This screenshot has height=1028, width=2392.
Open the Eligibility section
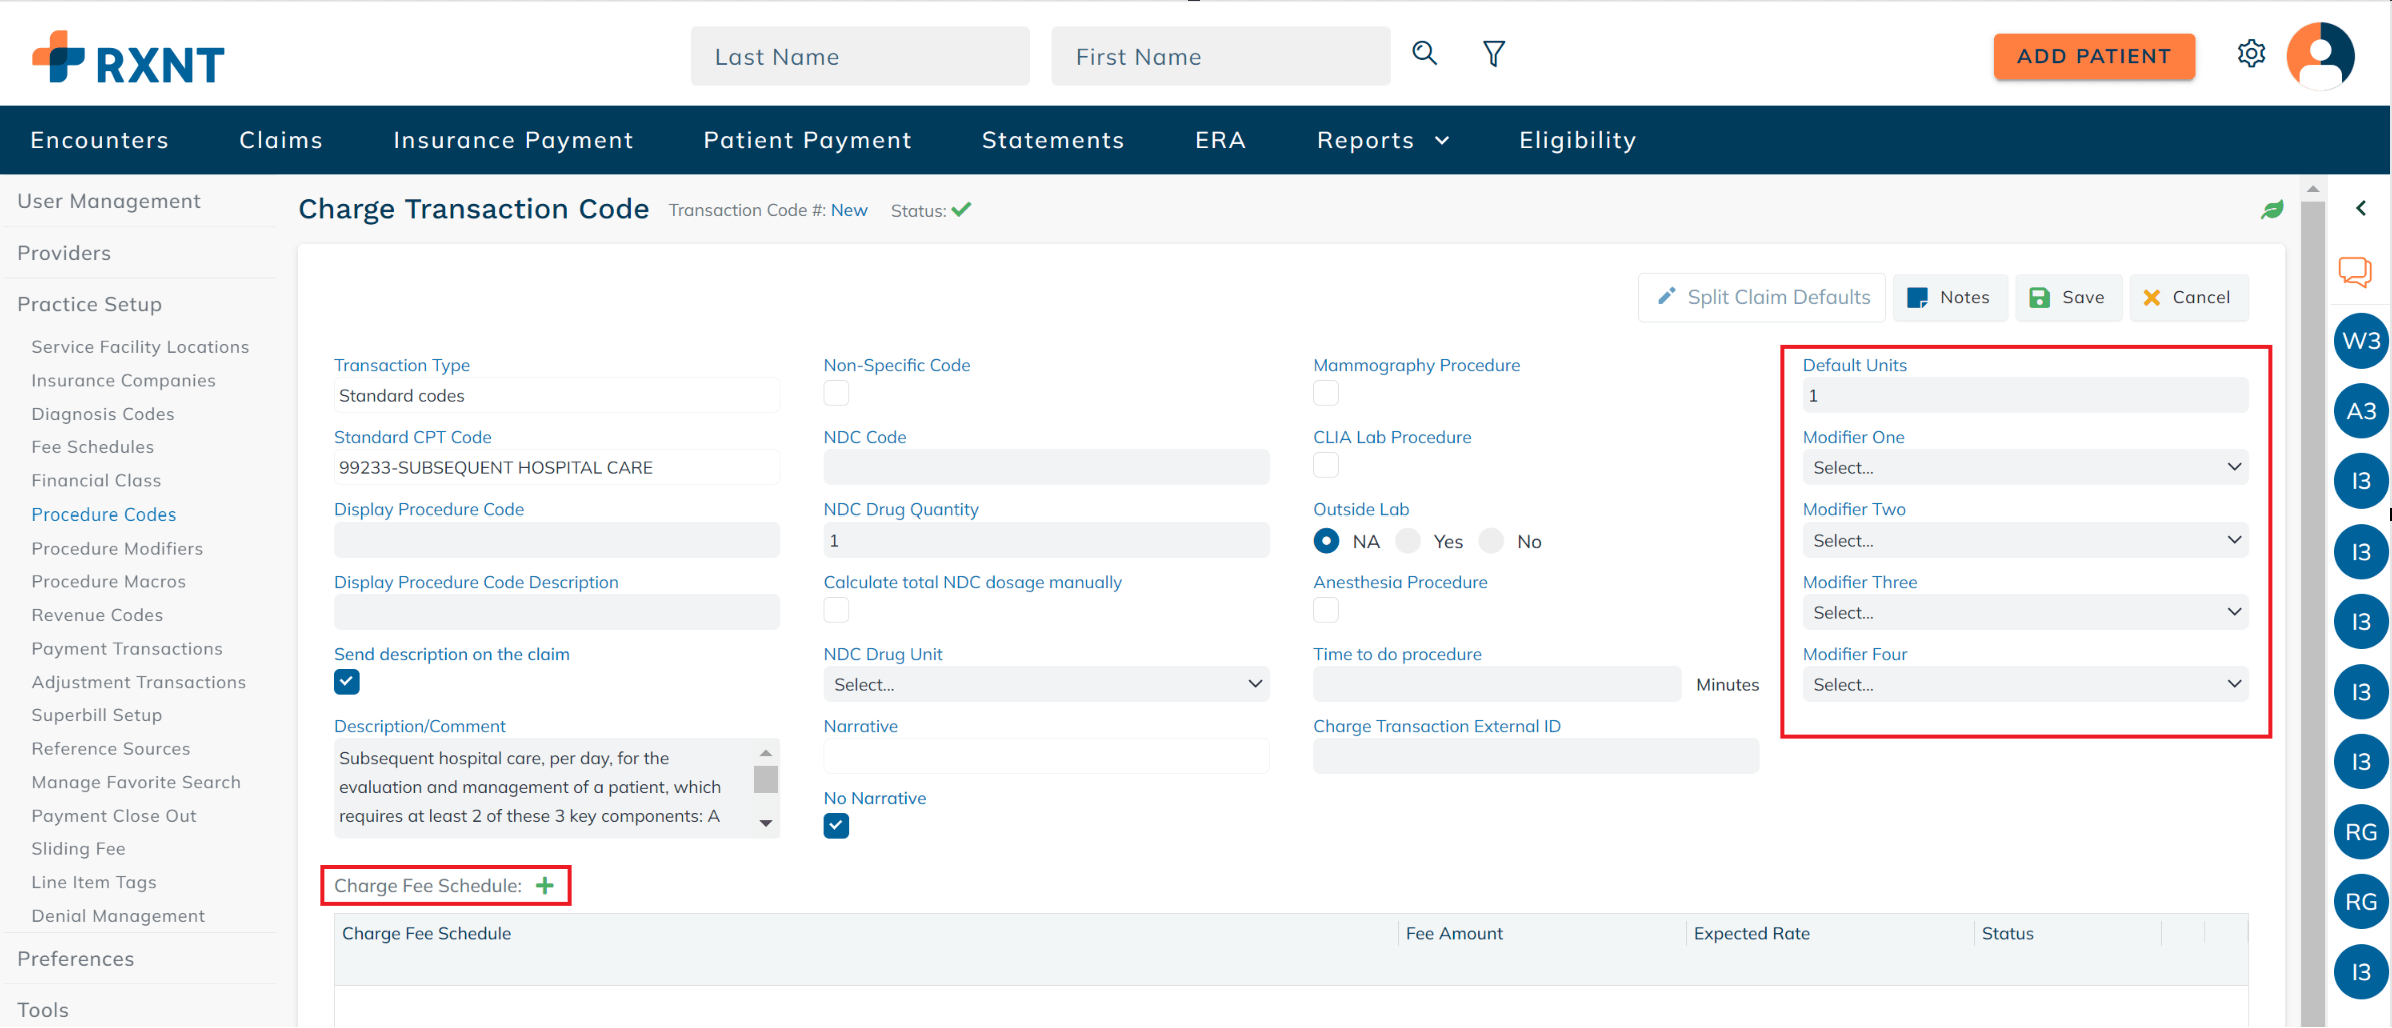coord(1576,140)
